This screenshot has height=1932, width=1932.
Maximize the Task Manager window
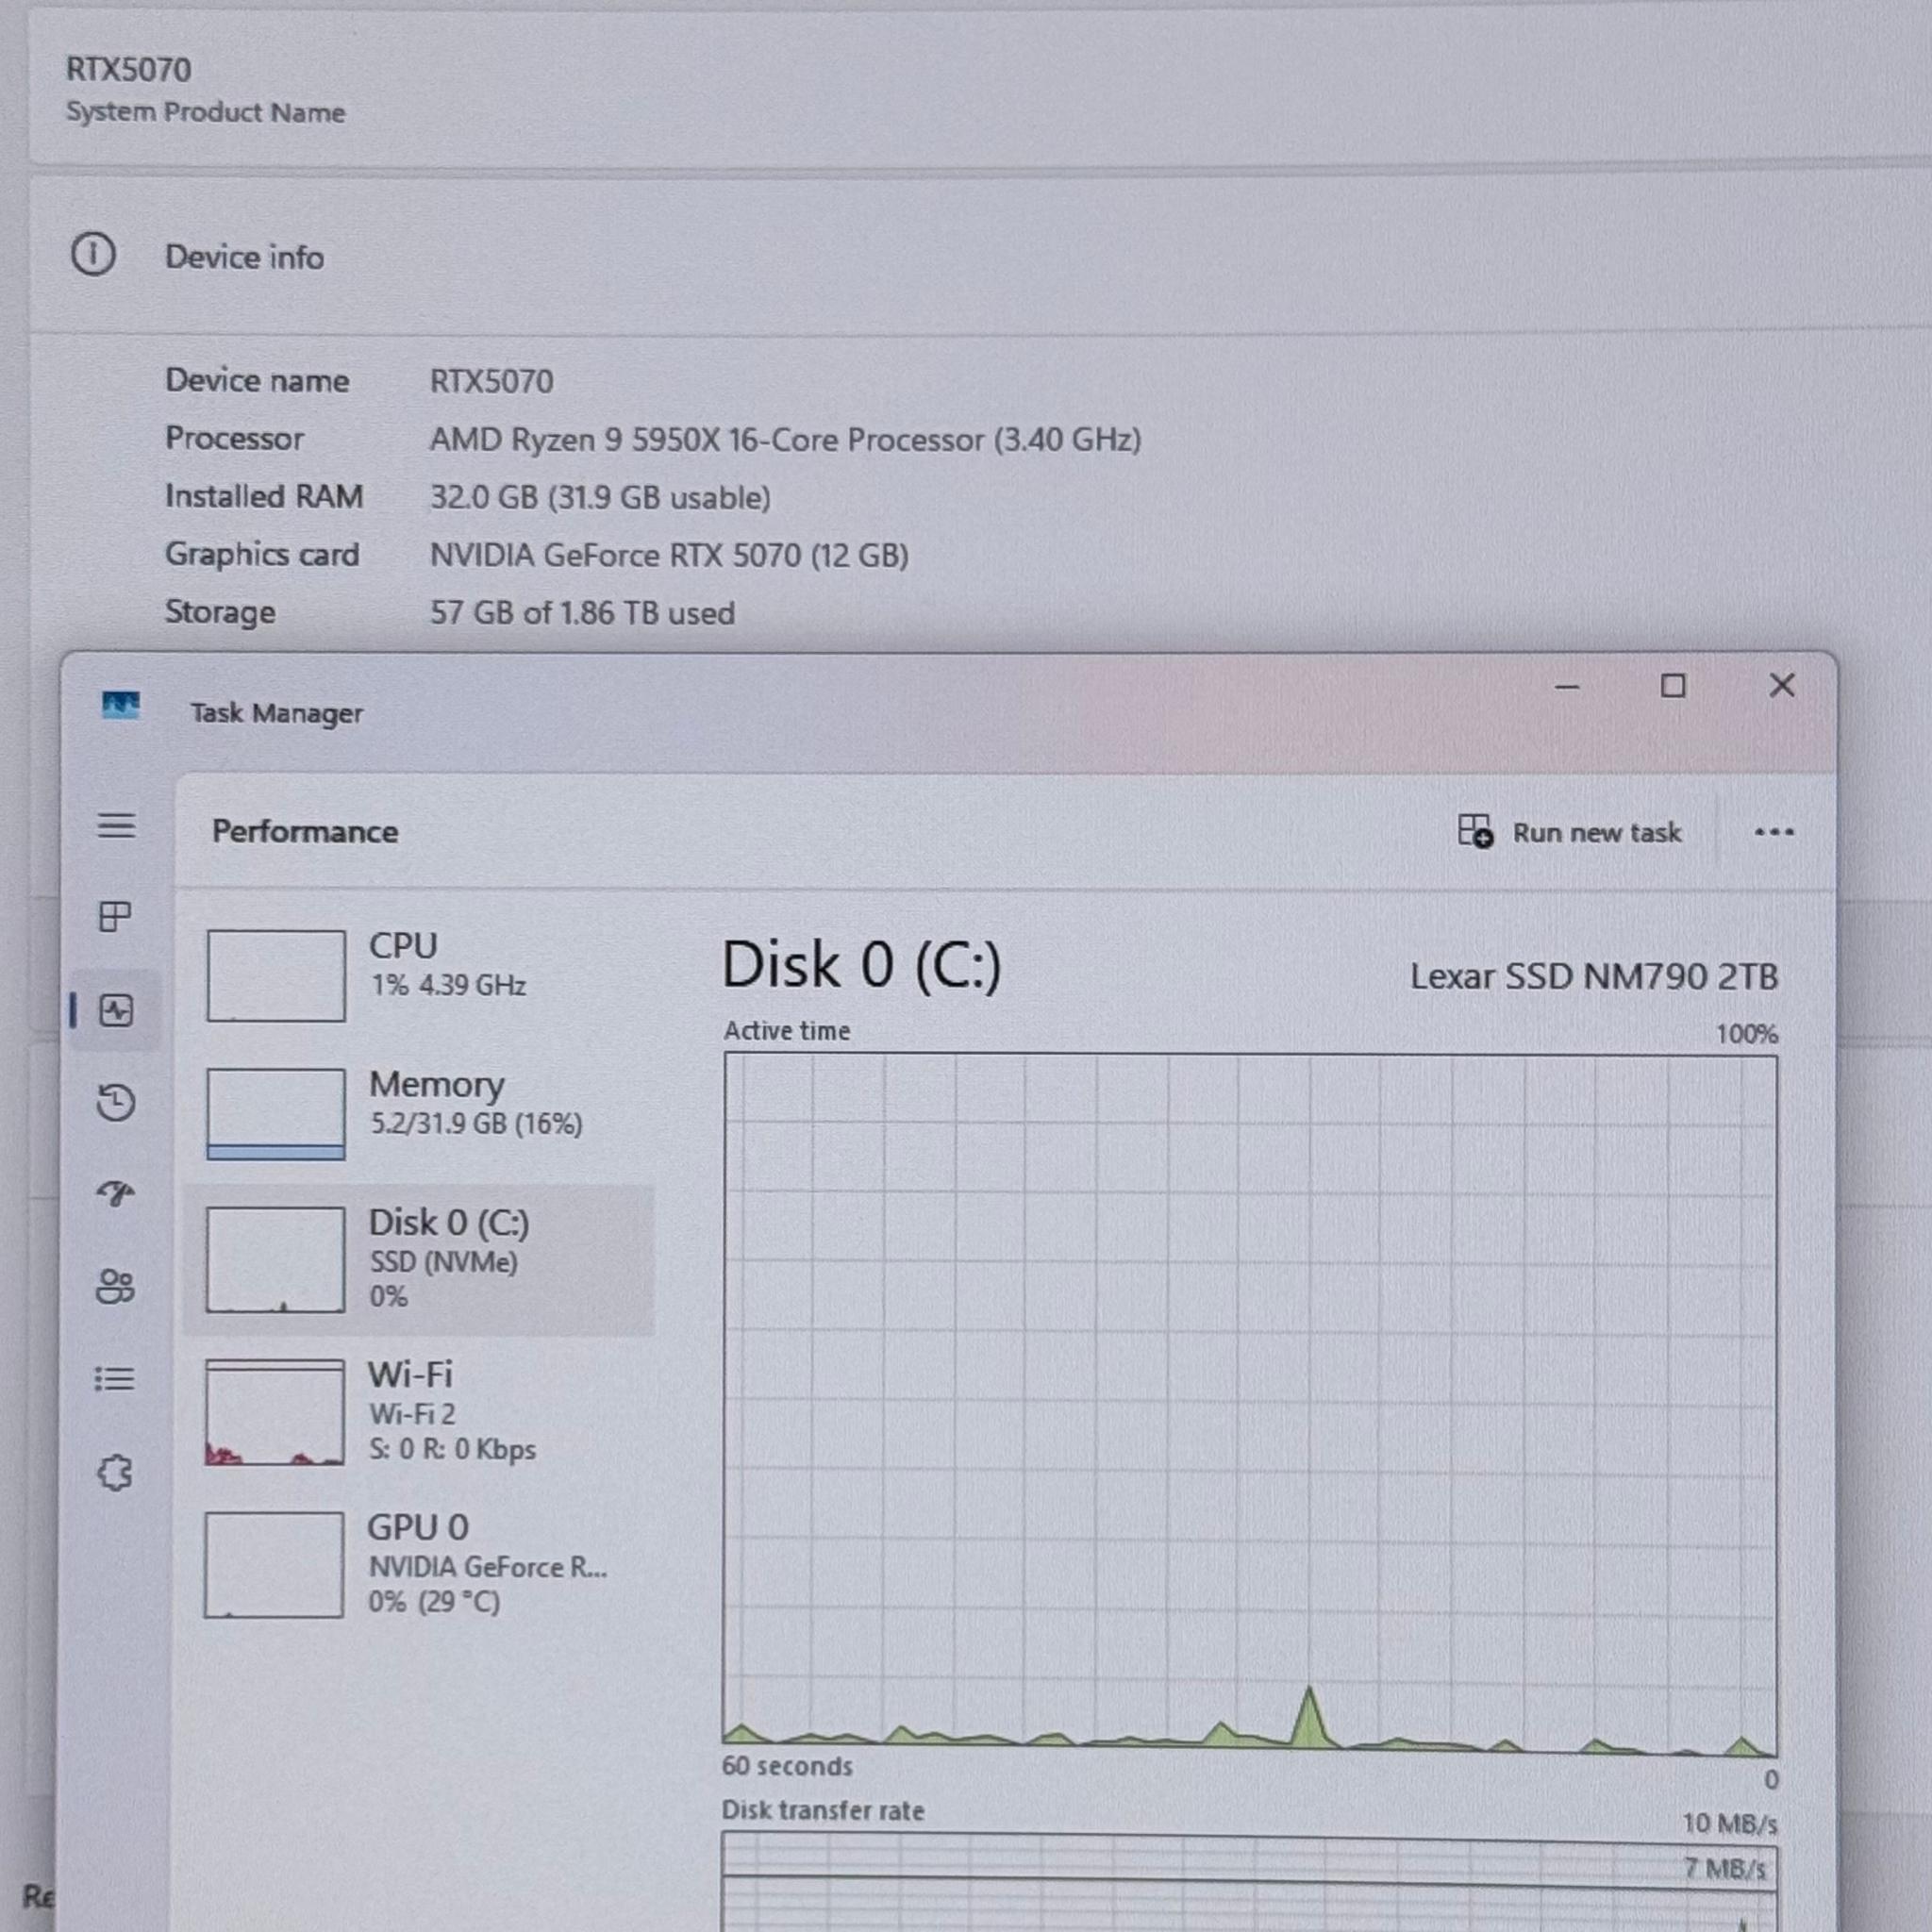coord(1673,686)
